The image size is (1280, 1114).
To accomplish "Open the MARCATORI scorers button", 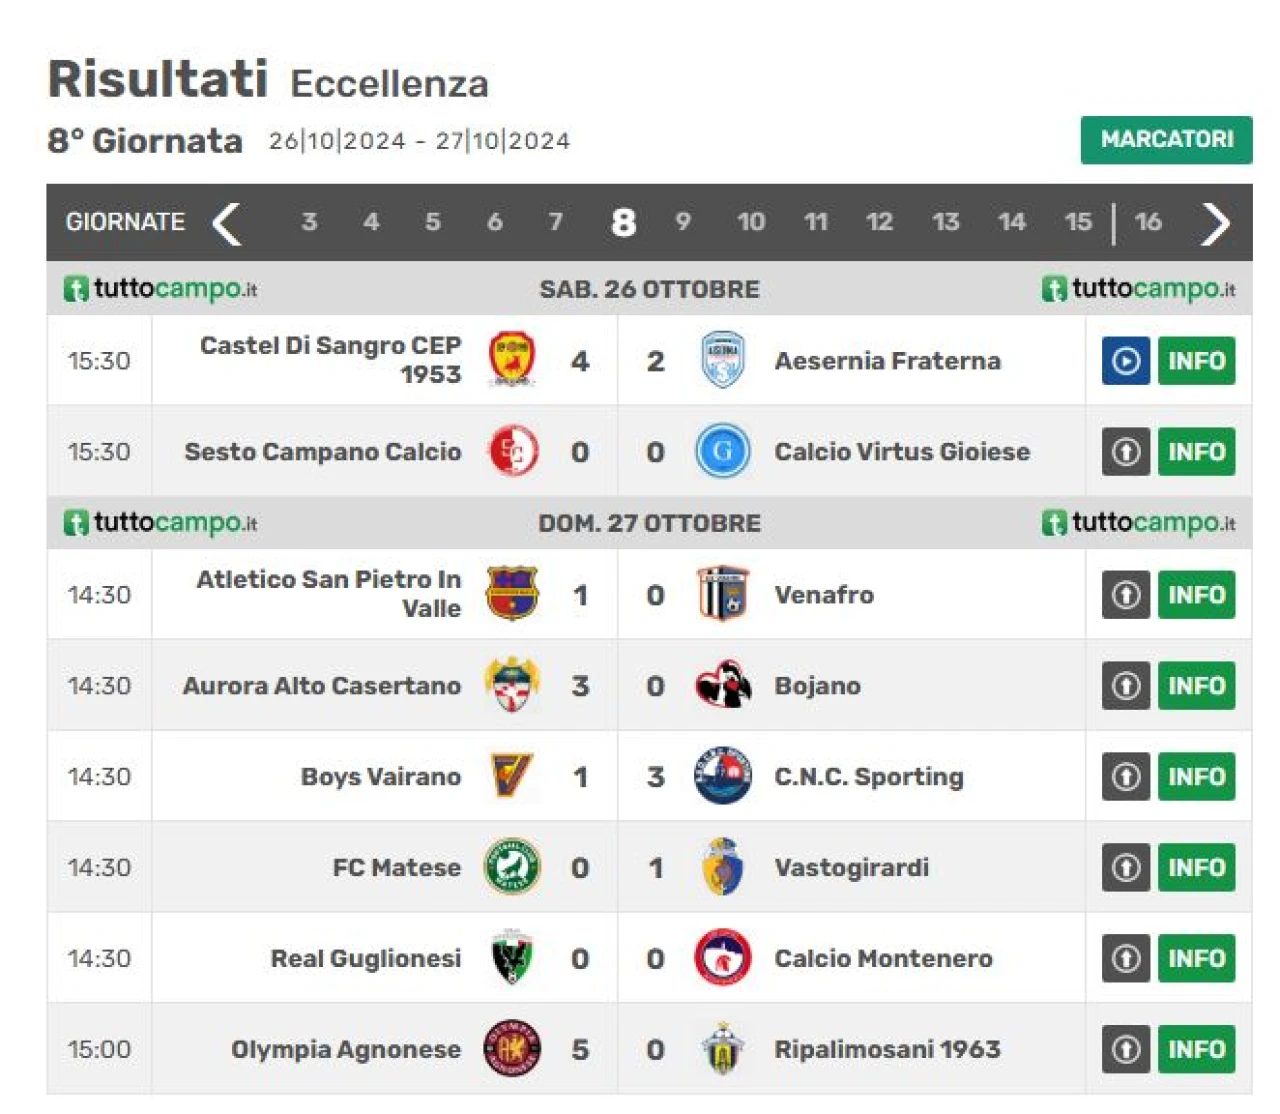I will click(x=1166, y=139).
